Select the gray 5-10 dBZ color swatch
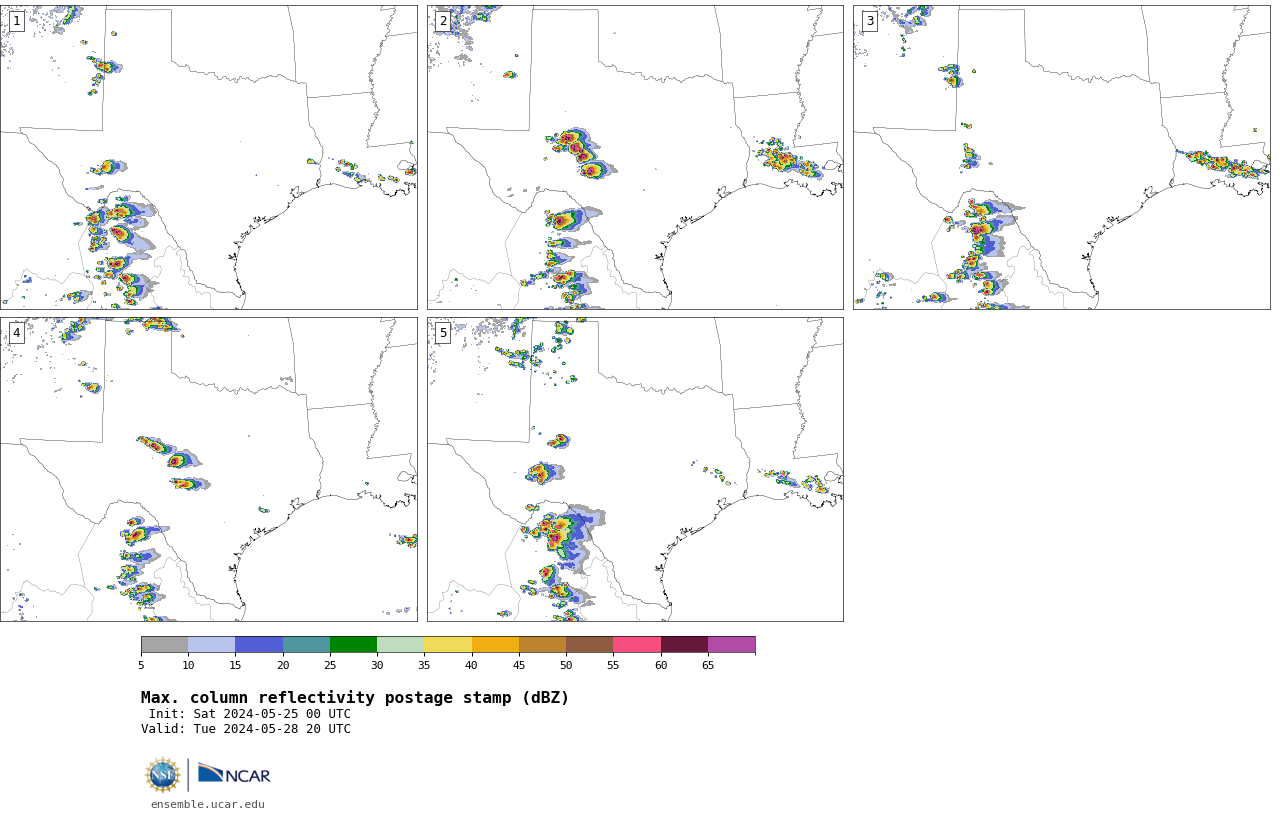Screen dimensions: 1280x815 [x=164, y=644]
